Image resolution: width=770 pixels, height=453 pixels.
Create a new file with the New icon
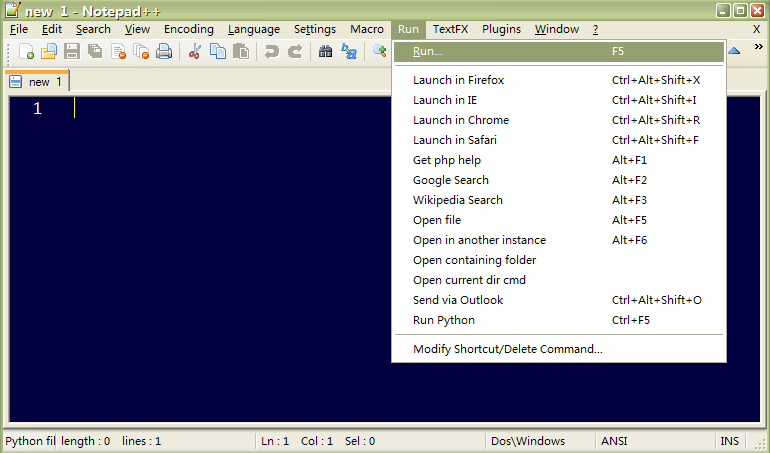coord(26,51)
